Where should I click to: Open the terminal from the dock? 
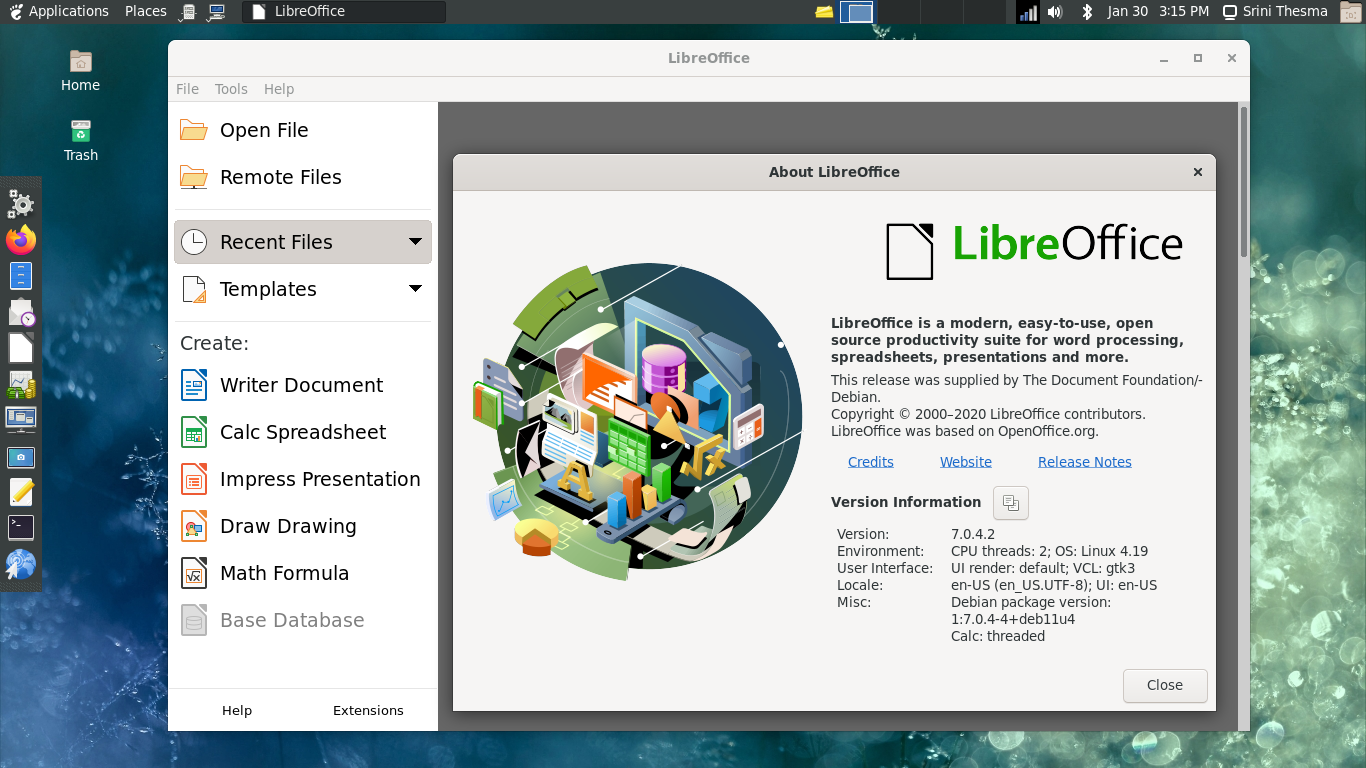pos(20,527)
